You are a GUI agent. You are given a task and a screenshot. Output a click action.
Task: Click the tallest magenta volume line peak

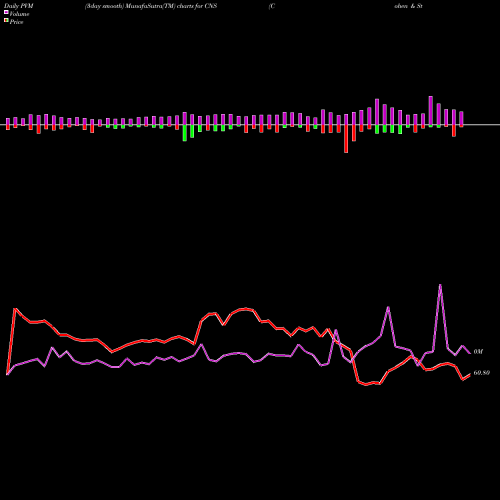440,285
